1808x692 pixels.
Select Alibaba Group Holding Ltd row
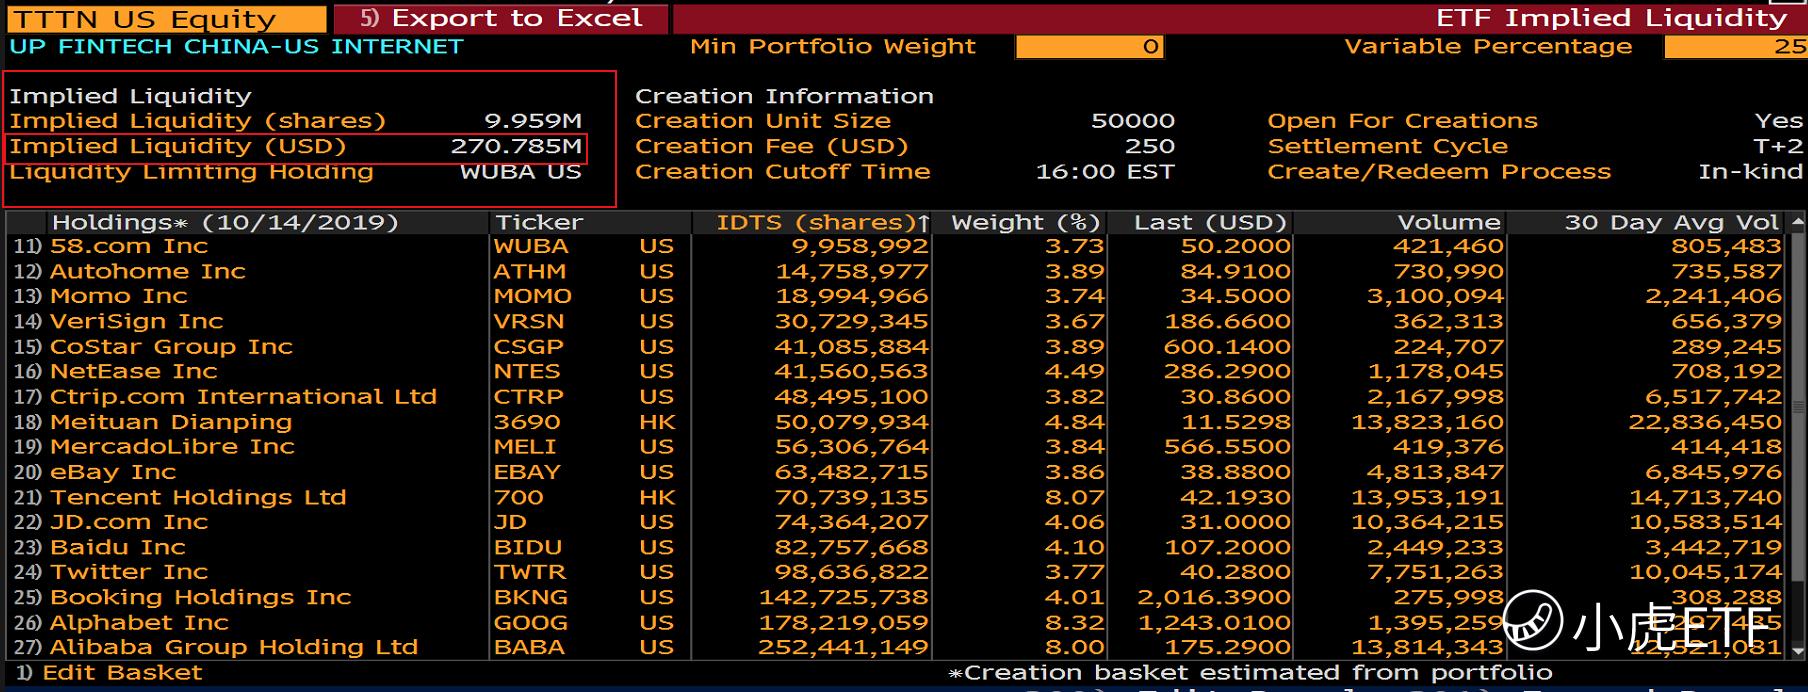click(896, 647)
